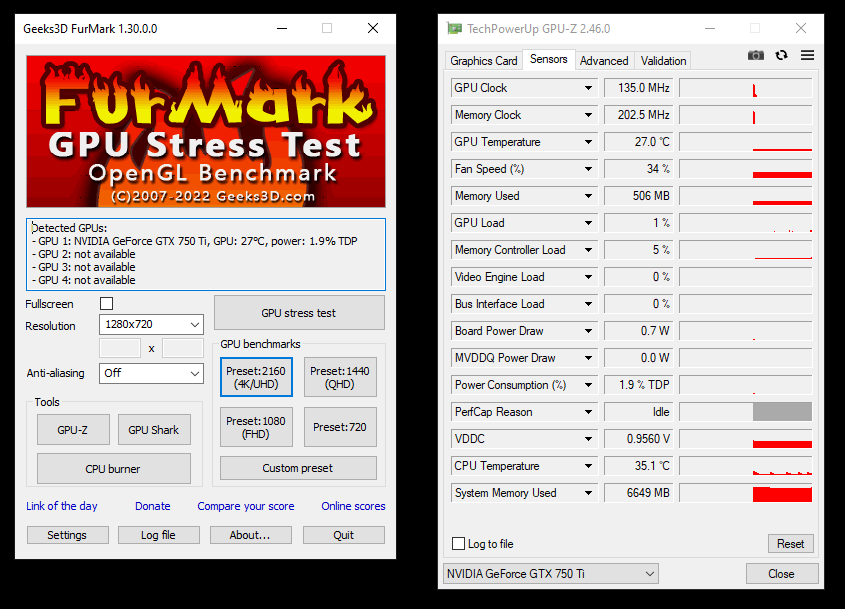Expand the Memory Controller Load dropdown
This screenshot has width=845, height=609.
(x=588, y=250)
